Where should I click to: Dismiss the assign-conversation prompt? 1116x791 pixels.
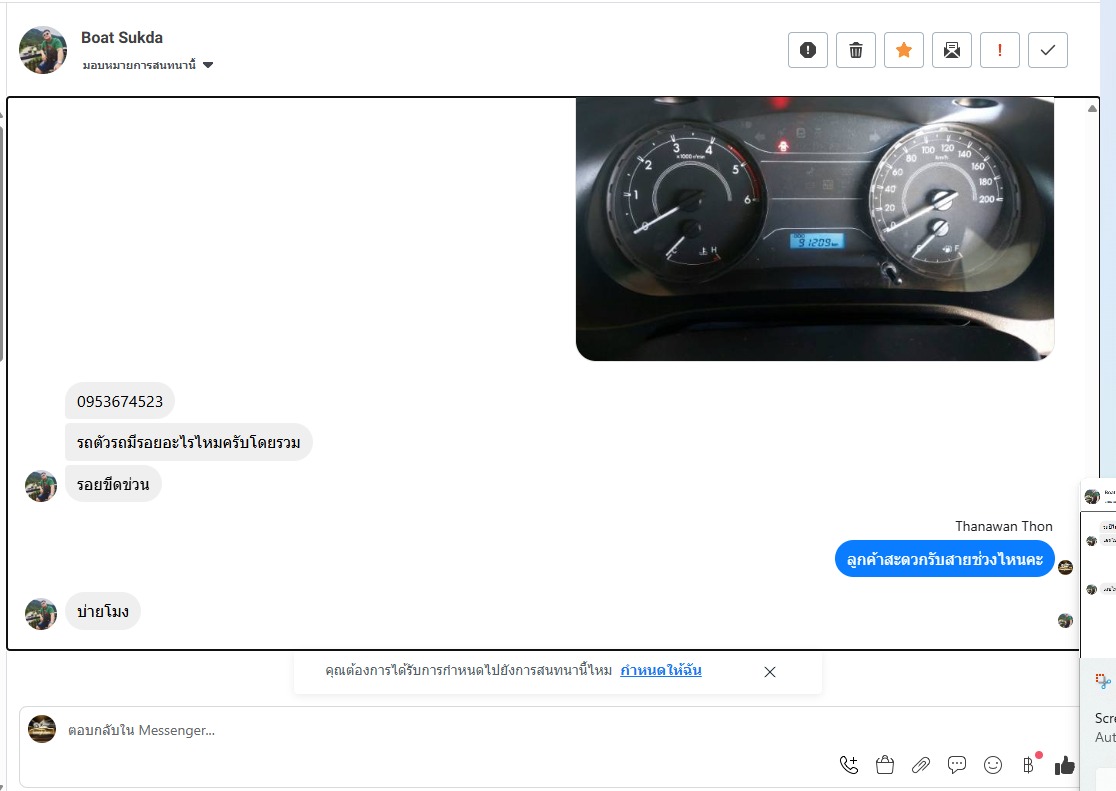point(769,671)
